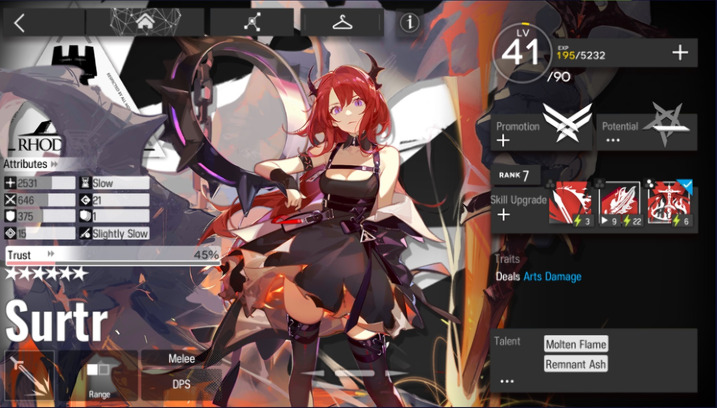Select the first skill icon costing 3
Image resolution: width=717 pixels, height=408 pixels.
coord(570,203)
